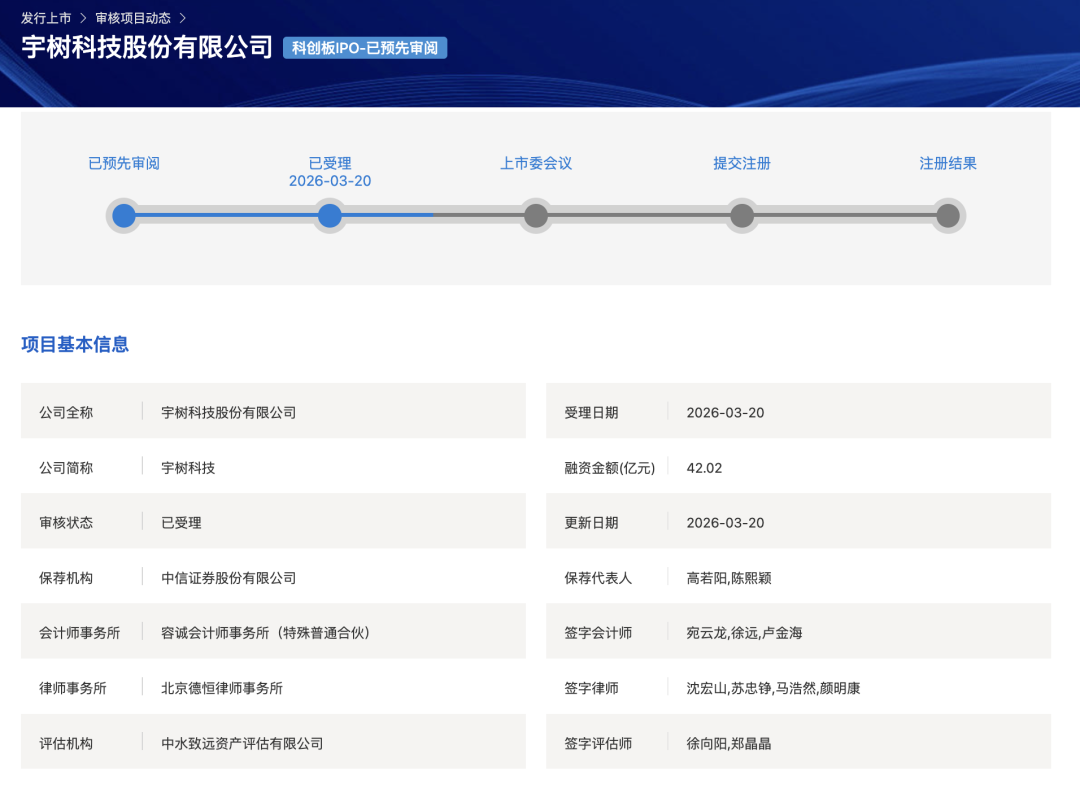Expand the 项目基本信息 section header
The height and width of the screenshot is (793, 1080).
point(74,345)
